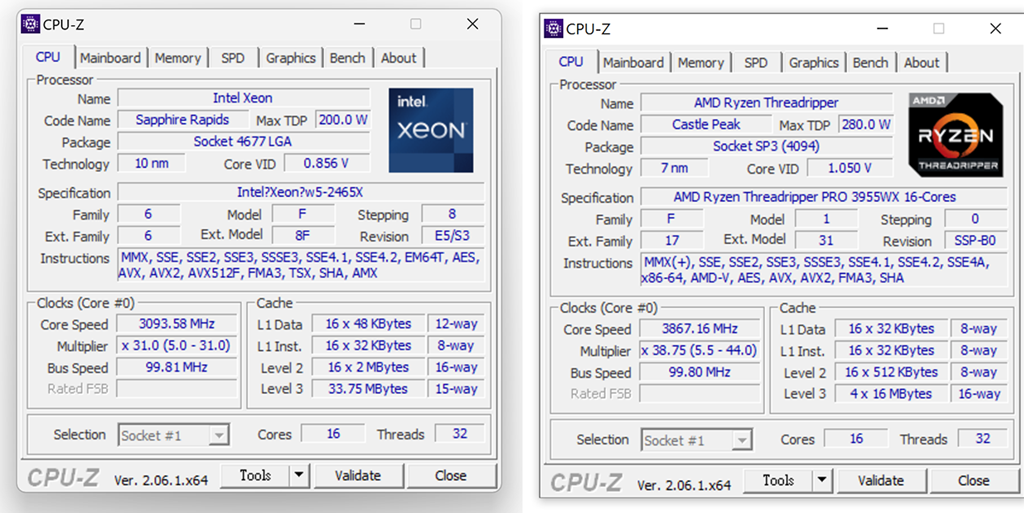
Task: Close the right CPU-Z window with the X button
Action: [995, 29]
